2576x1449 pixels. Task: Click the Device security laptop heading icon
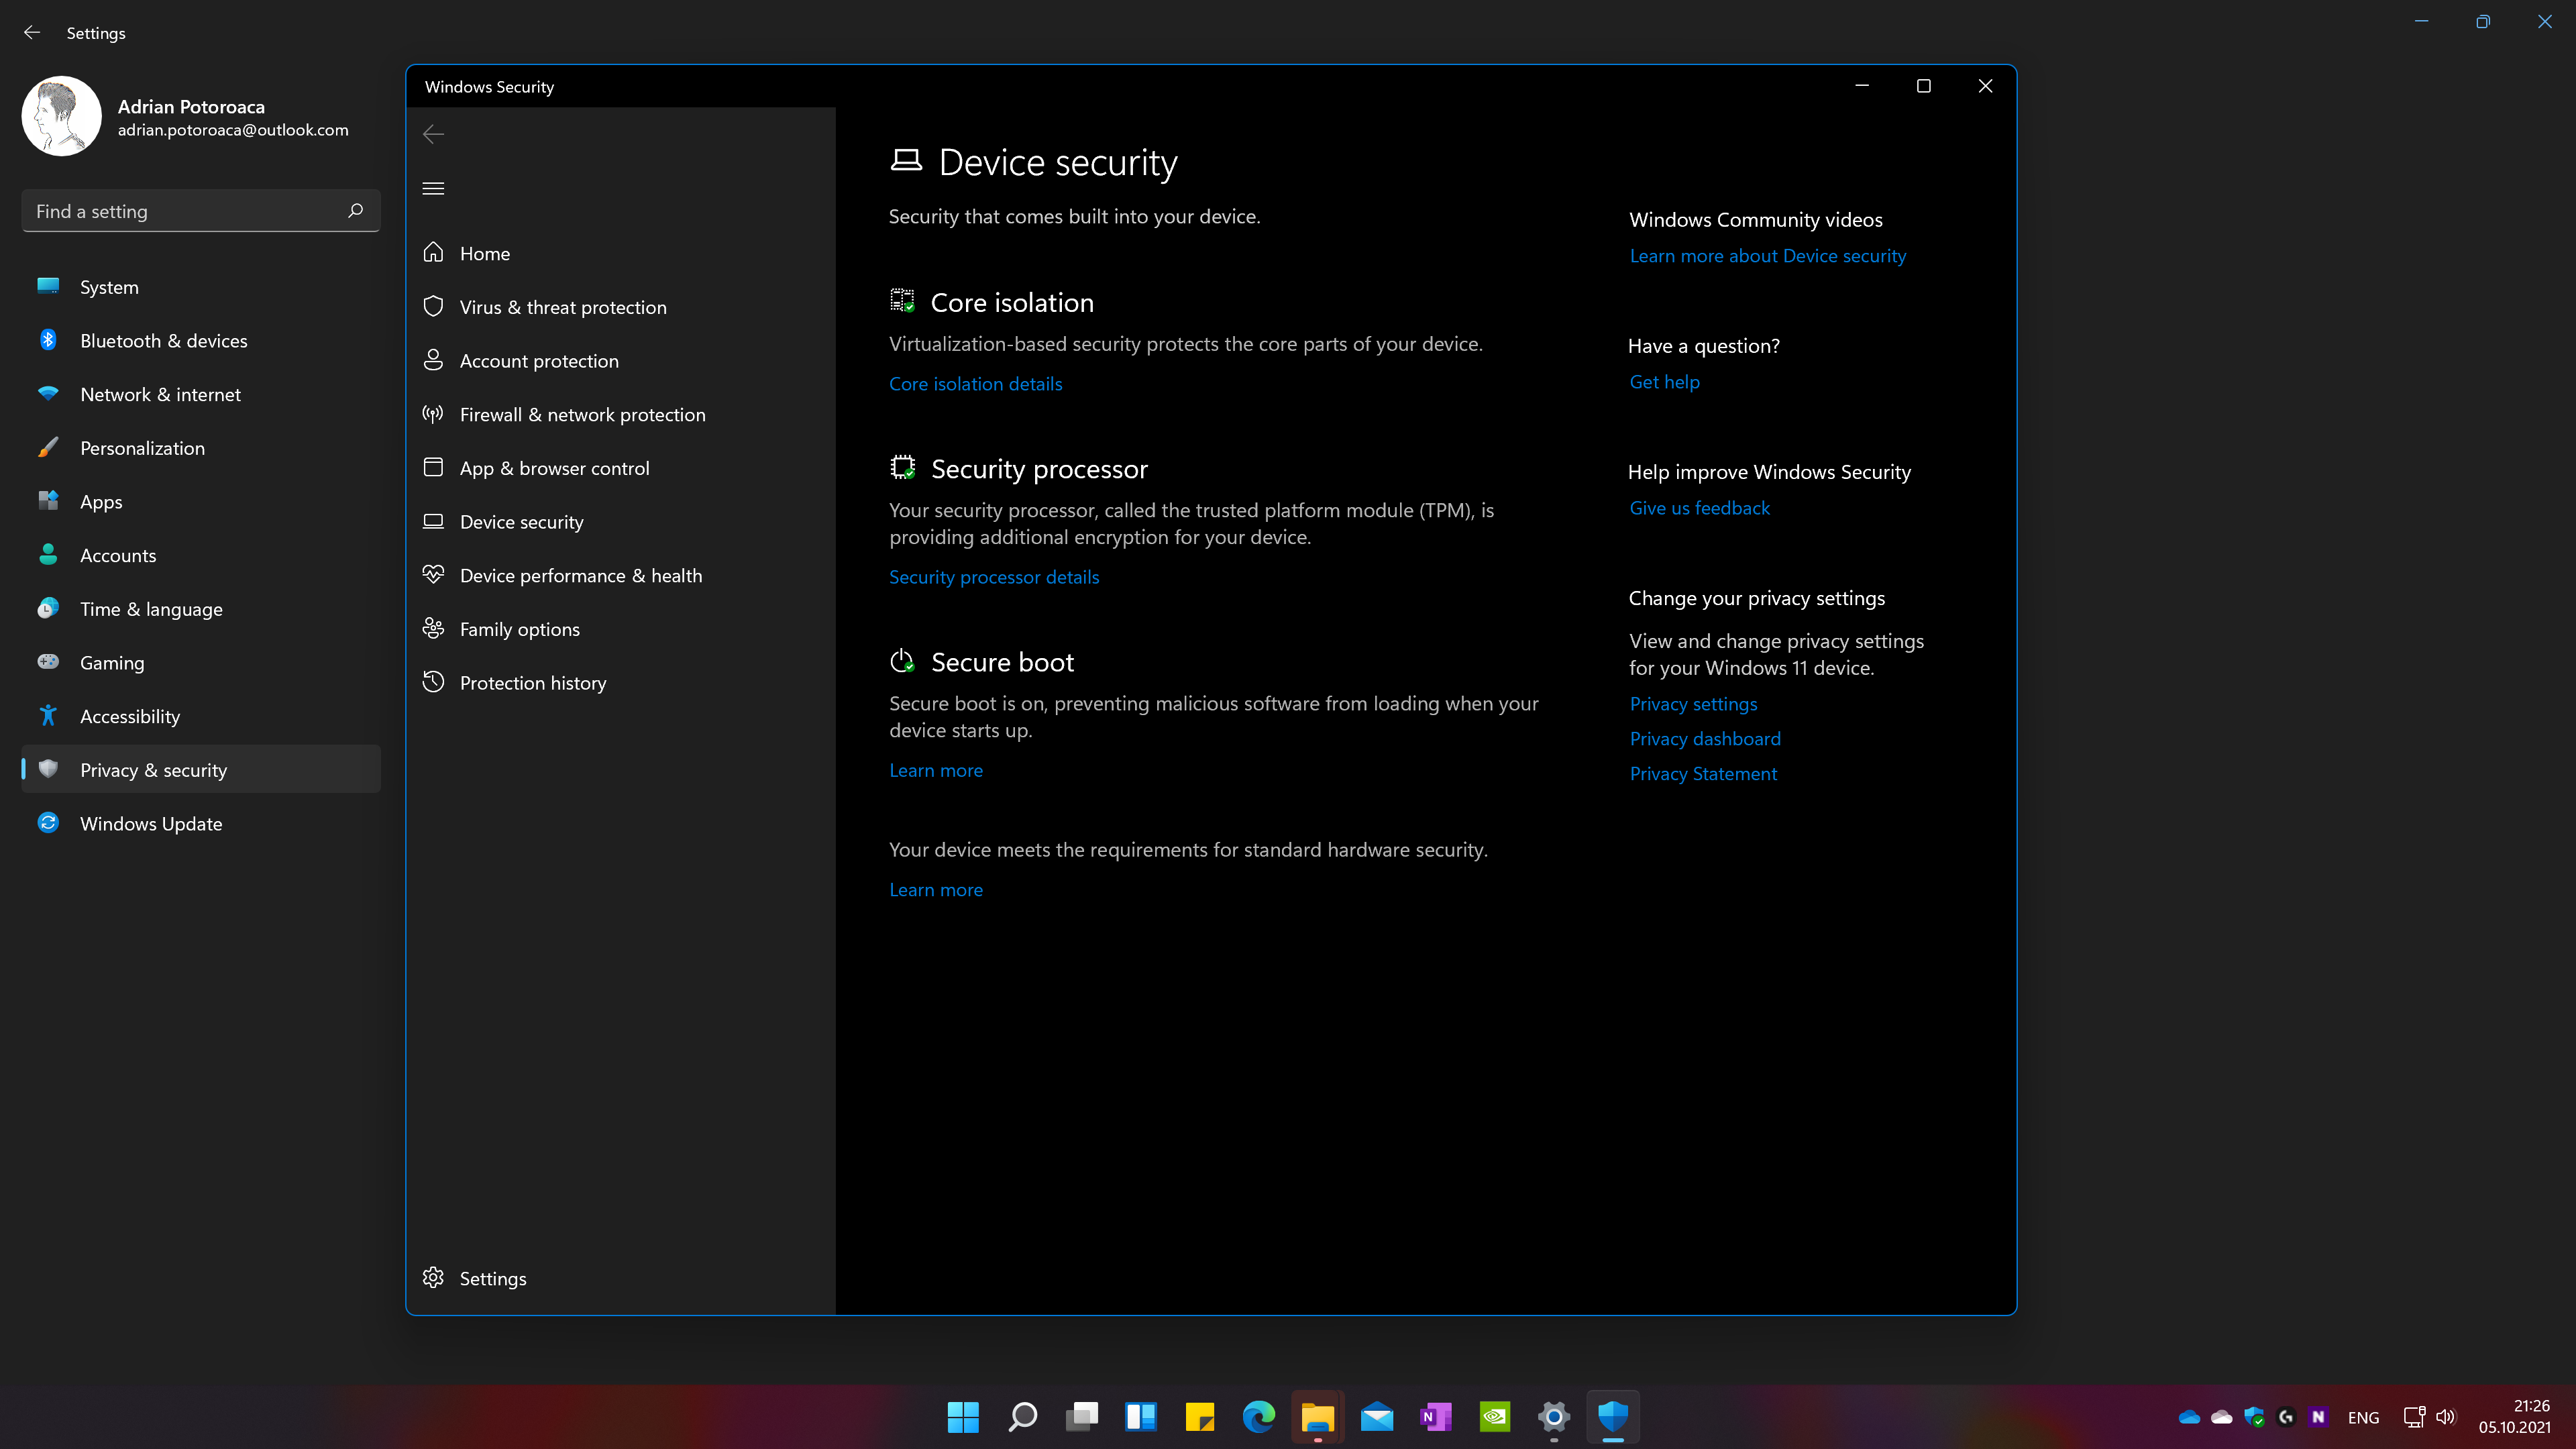point(906,161)
